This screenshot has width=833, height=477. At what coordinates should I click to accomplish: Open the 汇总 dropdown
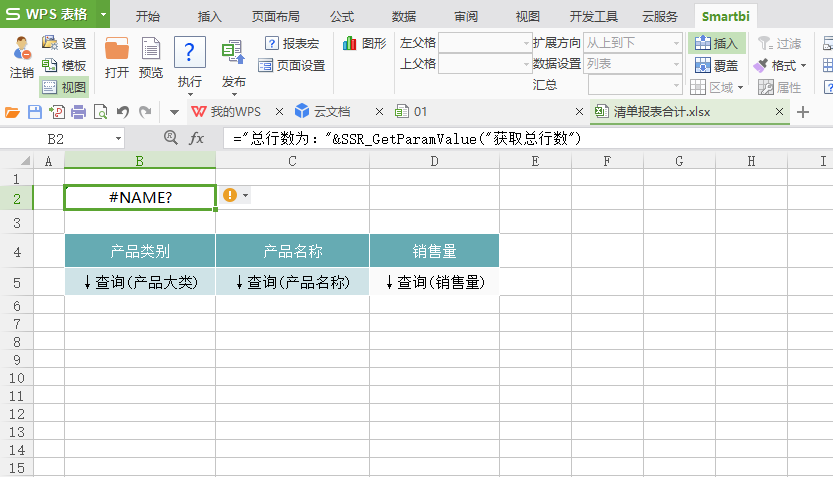coord(676,85)
